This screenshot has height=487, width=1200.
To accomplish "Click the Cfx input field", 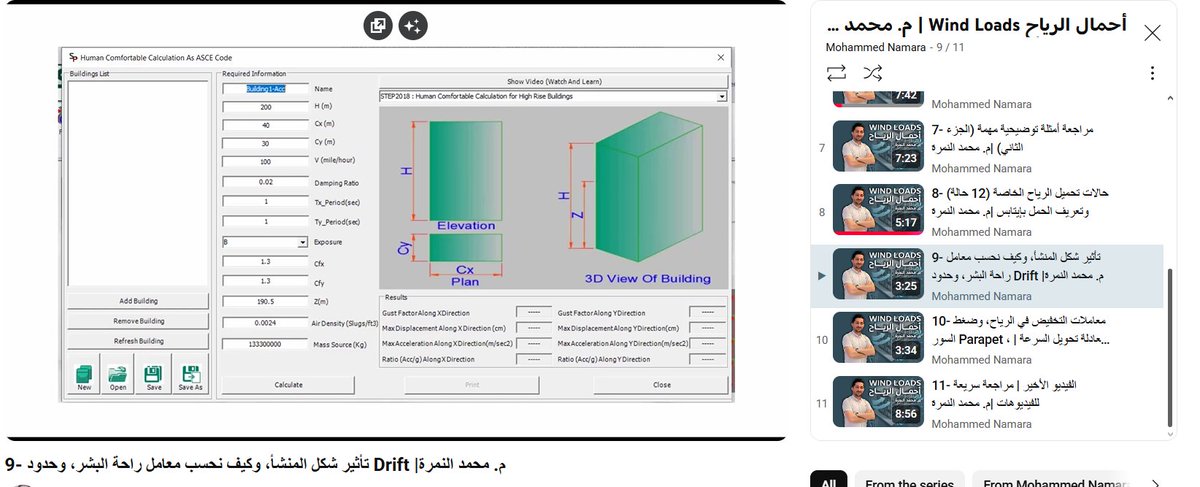I will [265, 263].
